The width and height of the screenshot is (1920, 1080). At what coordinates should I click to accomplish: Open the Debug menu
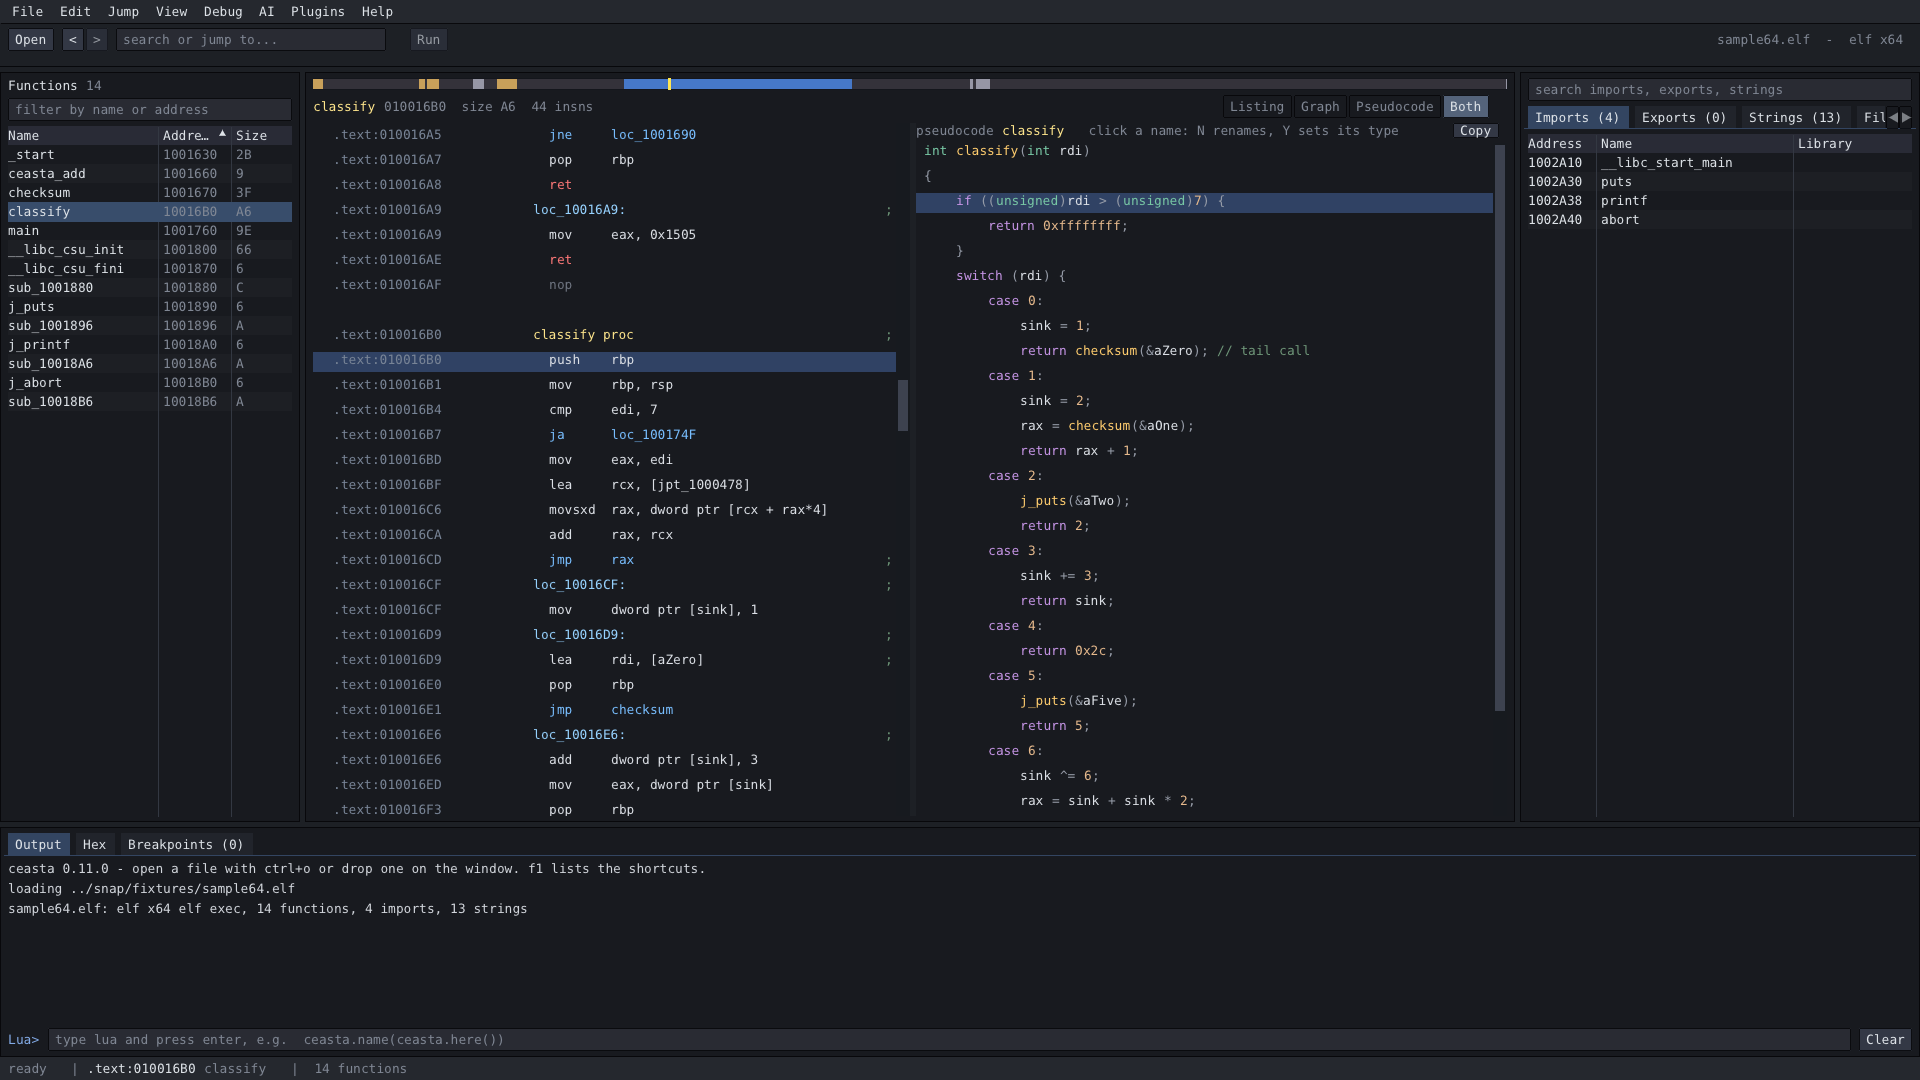pyautogui.click(x=223, y=12)
